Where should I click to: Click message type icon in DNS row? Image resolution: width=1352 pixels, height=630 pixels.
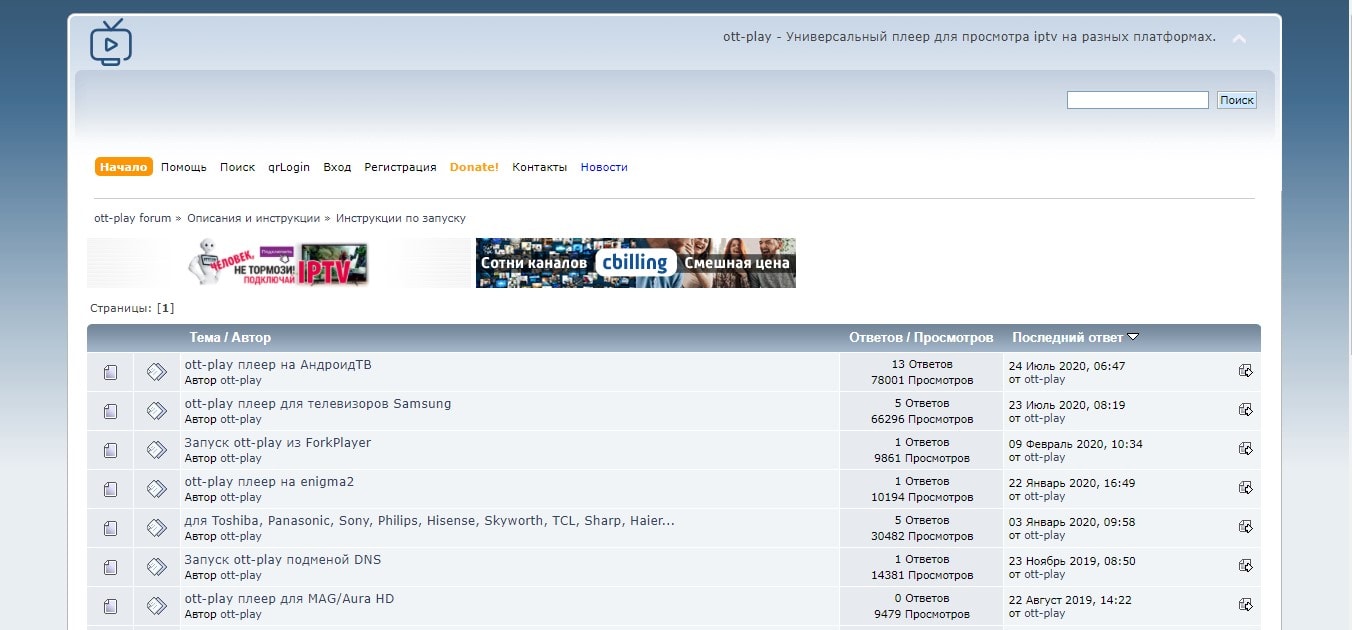pos(157,567)
